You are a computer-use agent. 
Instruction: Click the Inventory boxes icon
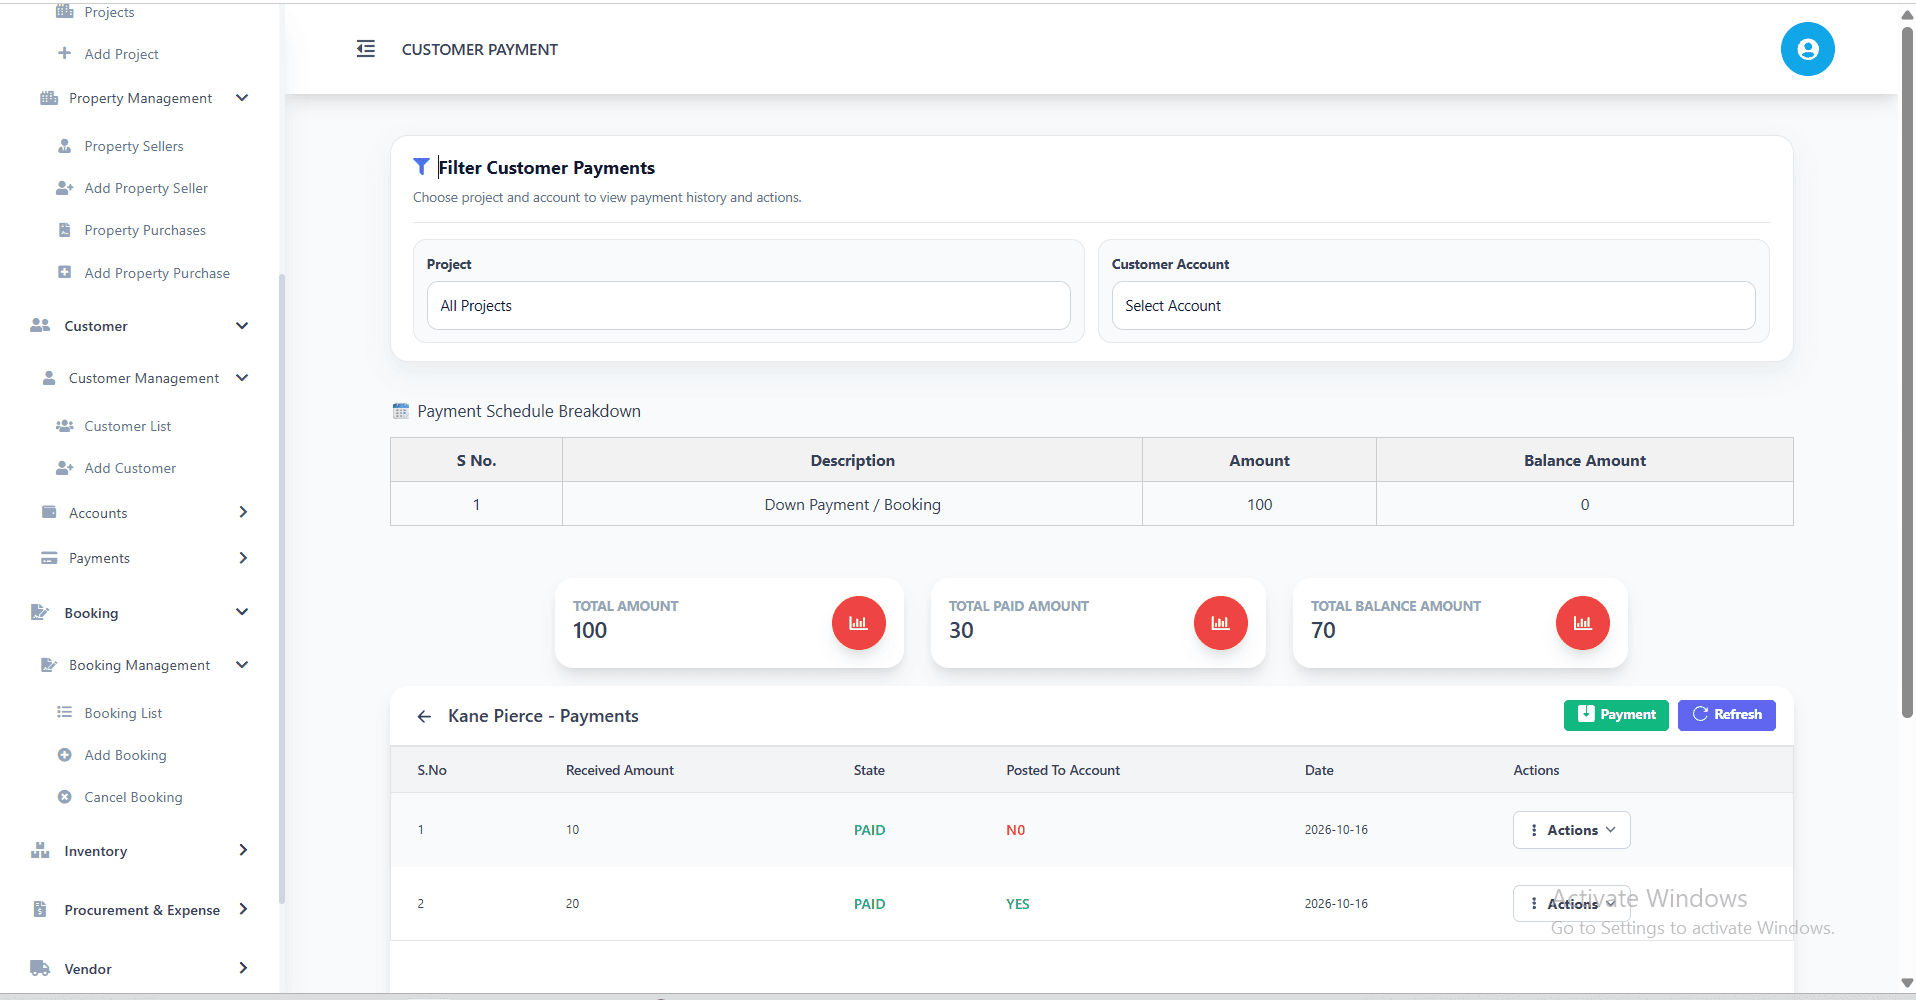pos(40,851)
